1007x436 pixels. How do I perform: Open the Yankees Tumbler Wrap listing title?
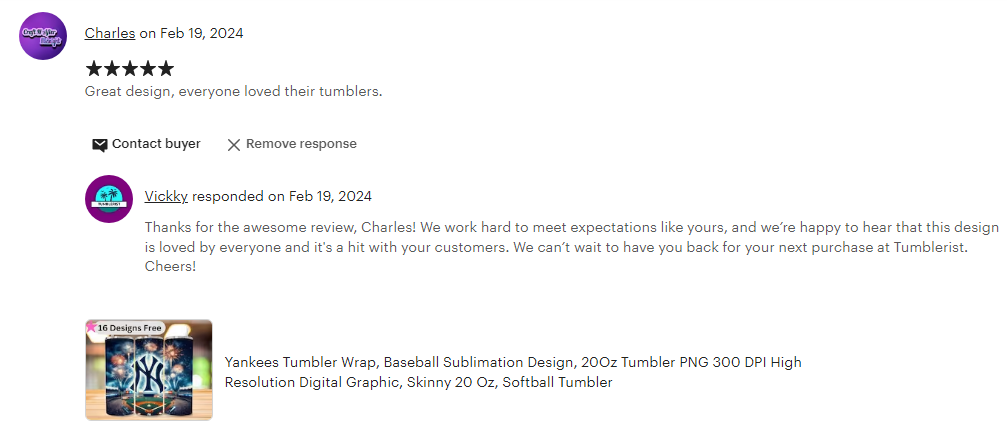coord(512,372)
